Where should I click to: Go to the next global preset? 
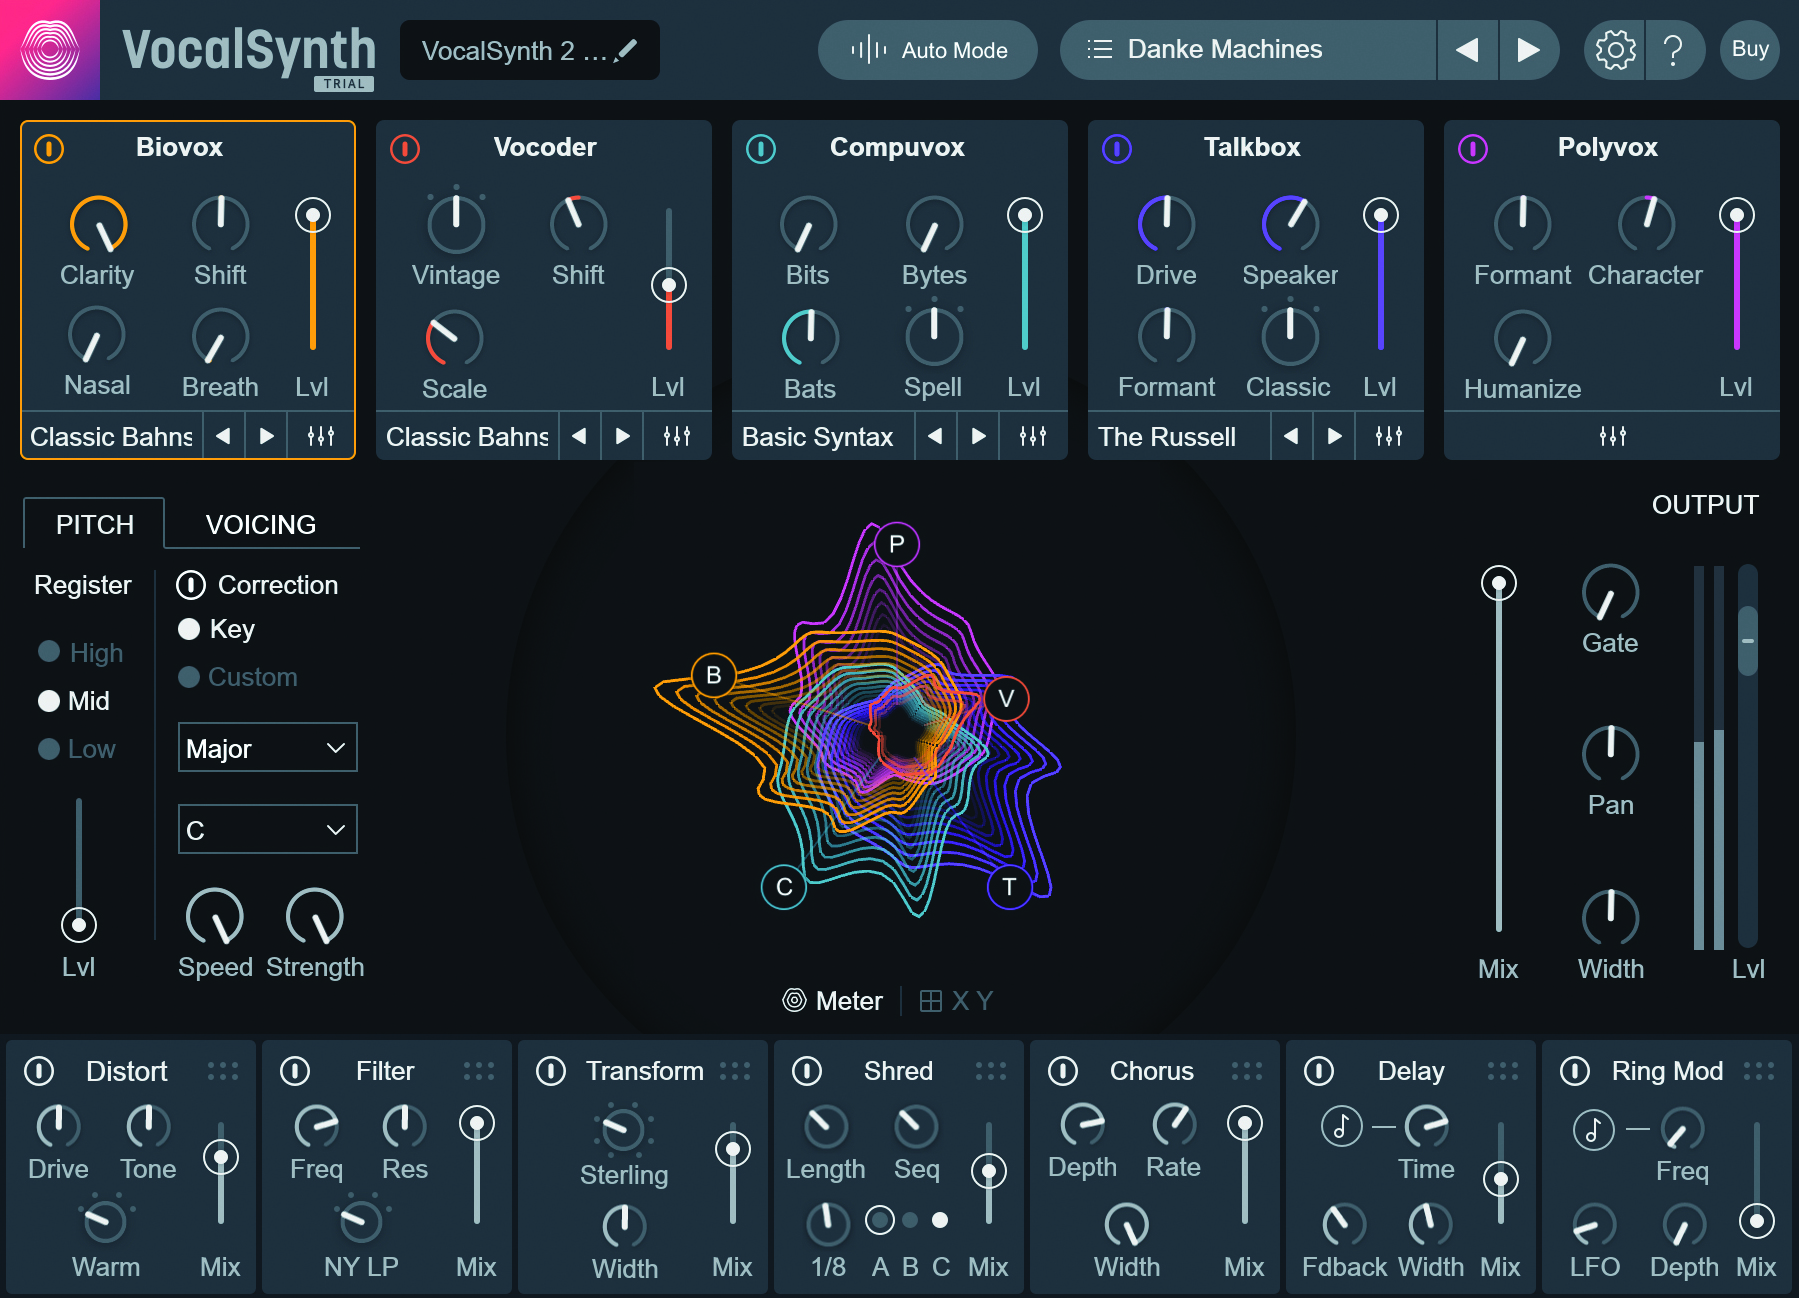pos(1528,50)
